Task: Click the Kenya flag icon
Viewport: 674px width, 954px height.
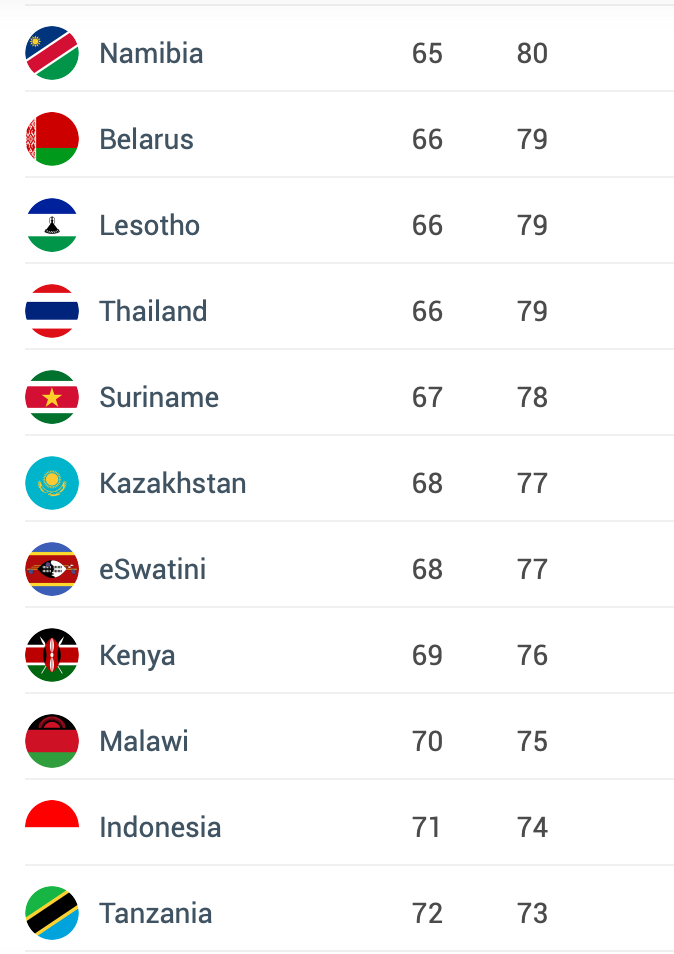Action: pyautogui.click(x=52, y=655)
